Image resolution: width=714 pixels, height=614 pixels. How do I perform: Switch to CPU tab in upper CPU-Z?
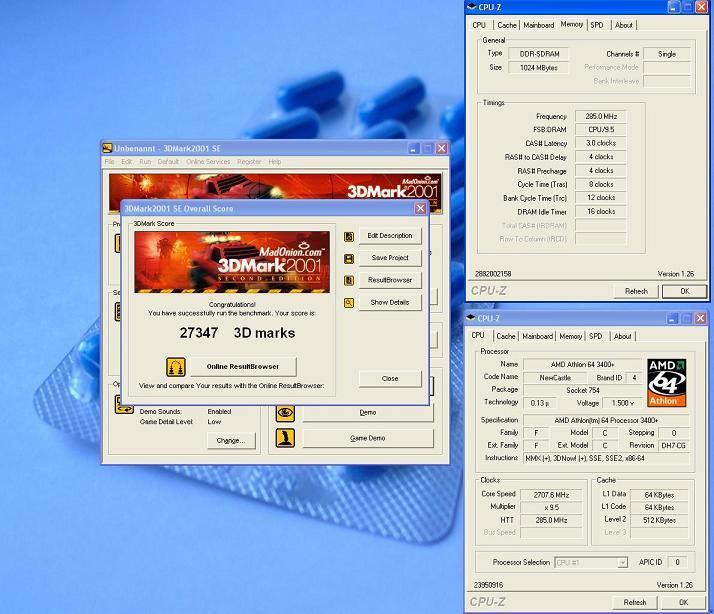click(x=479, y=25)
